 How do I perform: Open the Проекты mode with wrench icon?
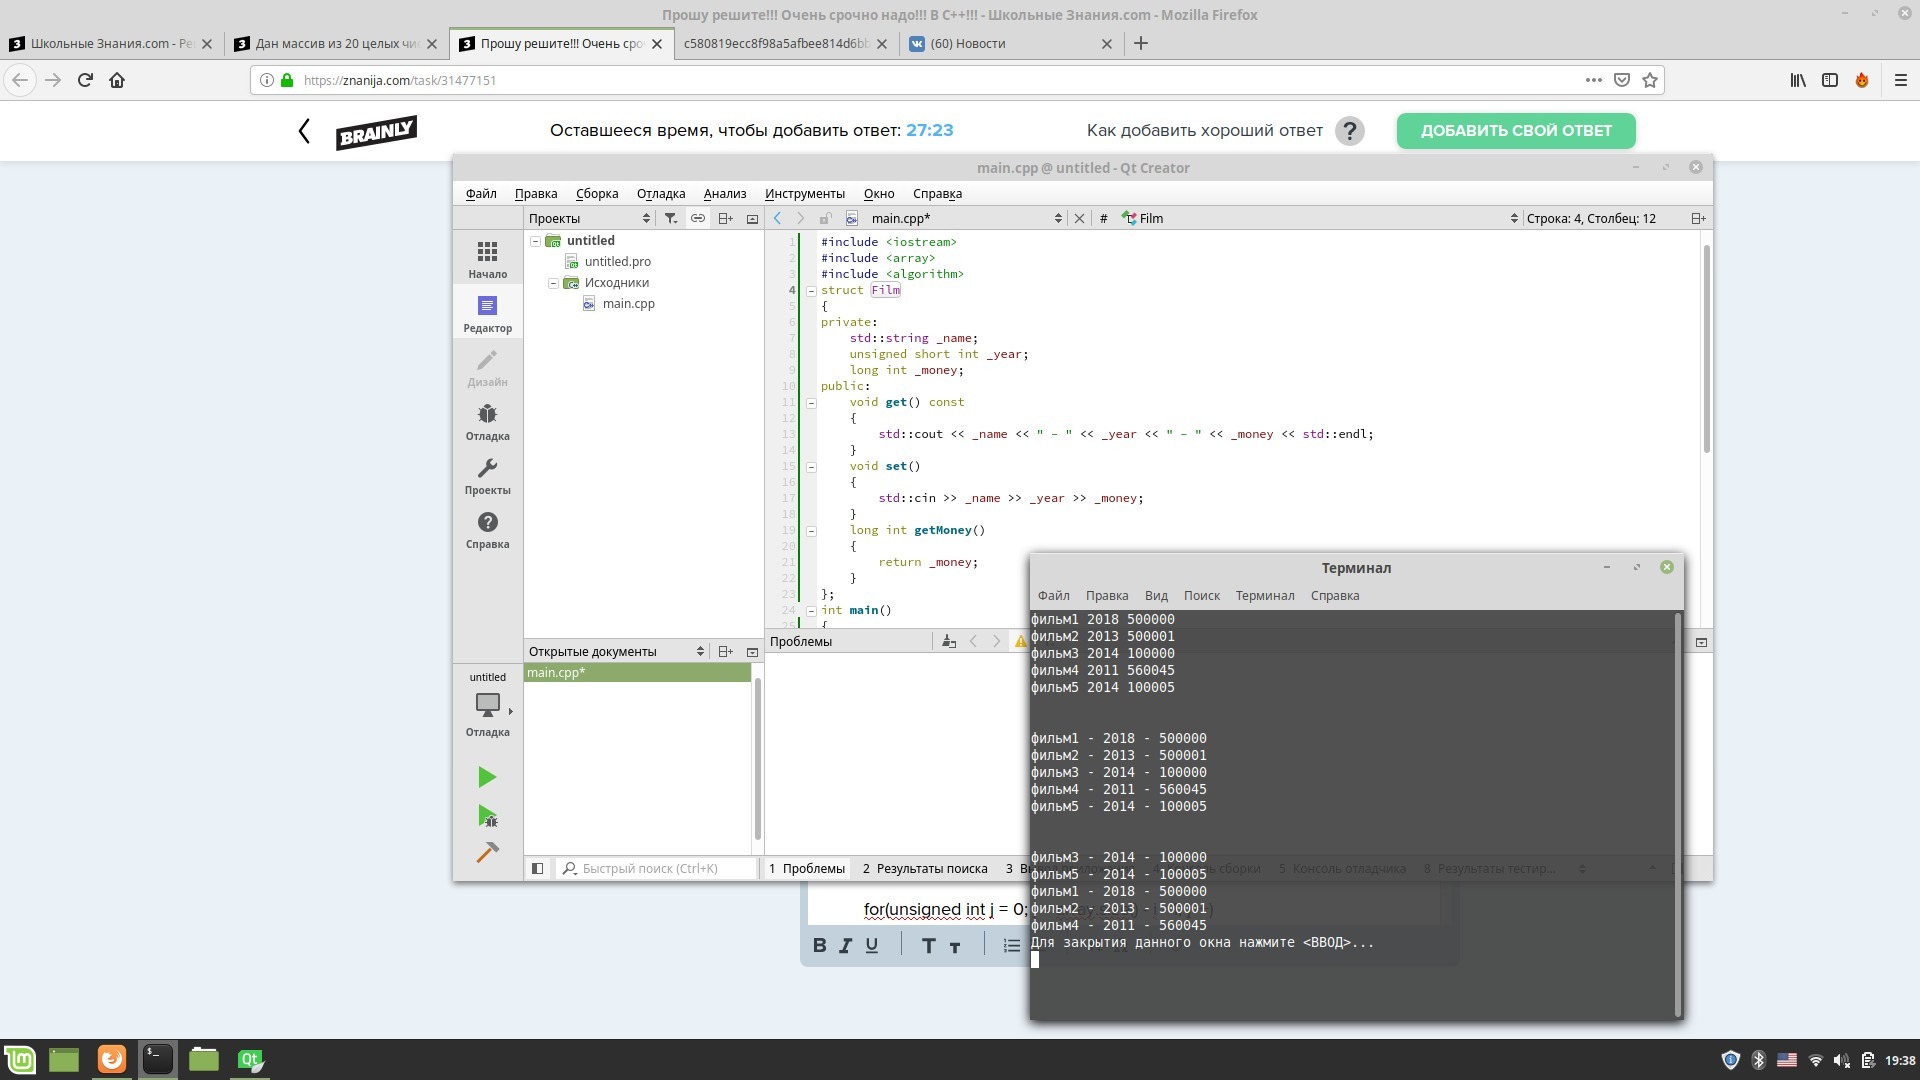pos(487,475)
